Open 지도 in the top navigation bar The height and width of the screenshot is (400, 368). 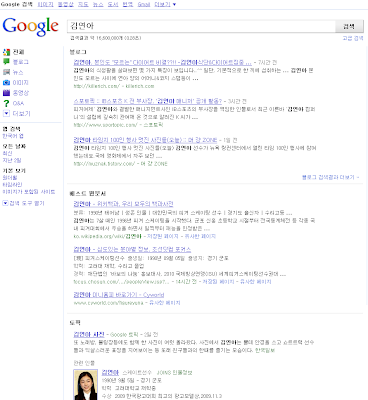tap(83, 4)
